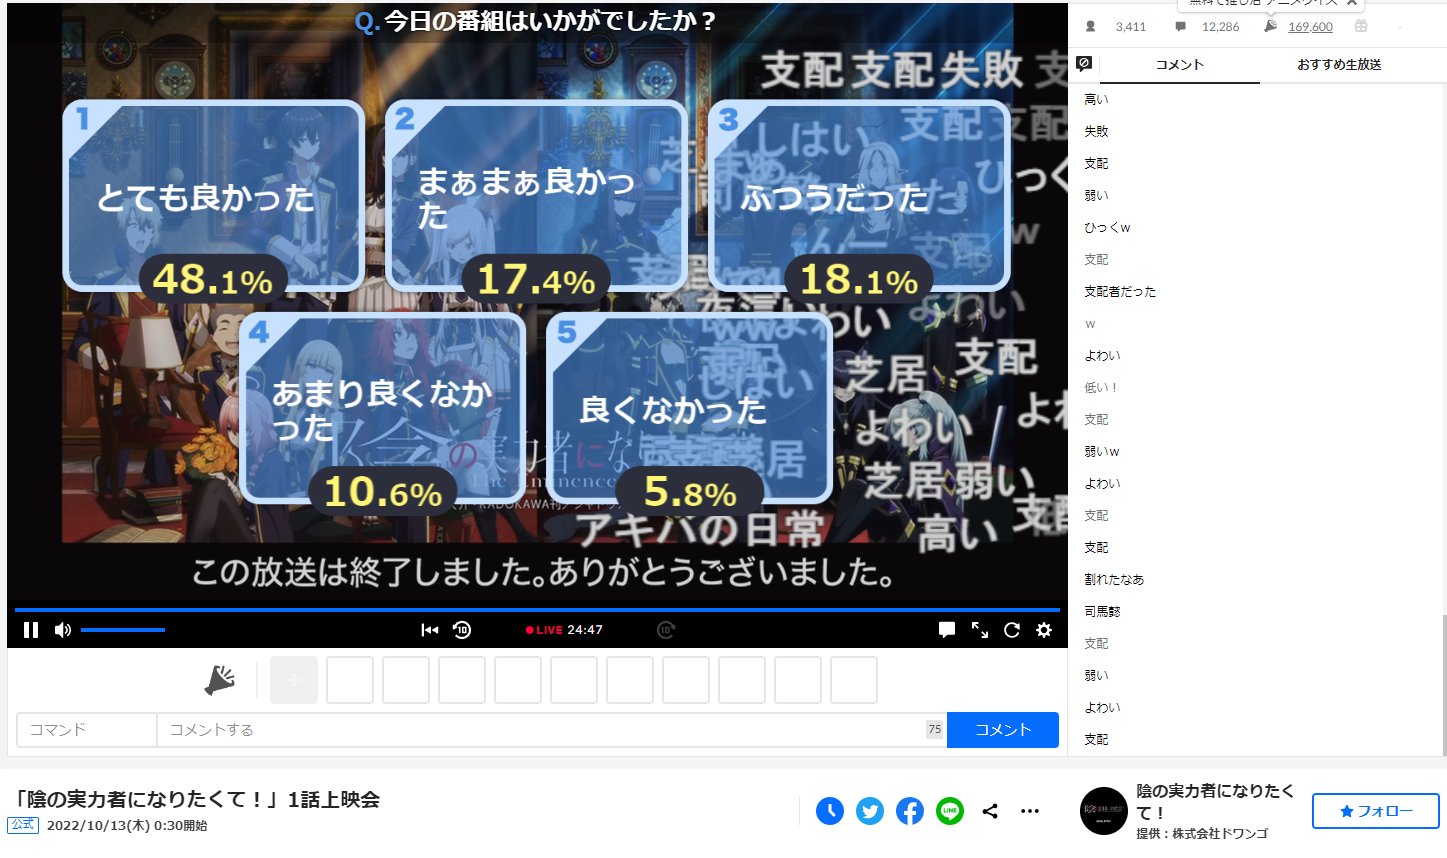Submit with the blue コメント button

[1002, 730]
